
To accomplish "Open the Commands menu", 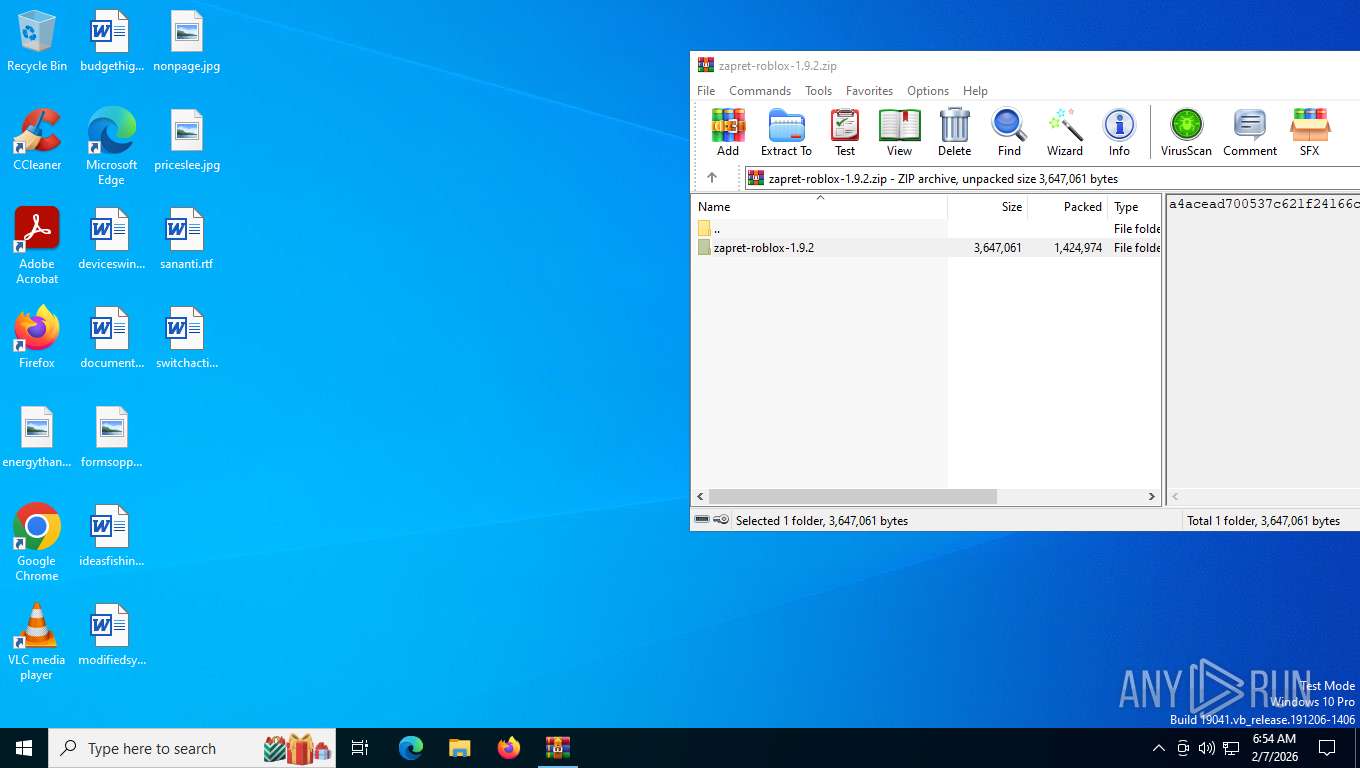I will coord(760,90).
